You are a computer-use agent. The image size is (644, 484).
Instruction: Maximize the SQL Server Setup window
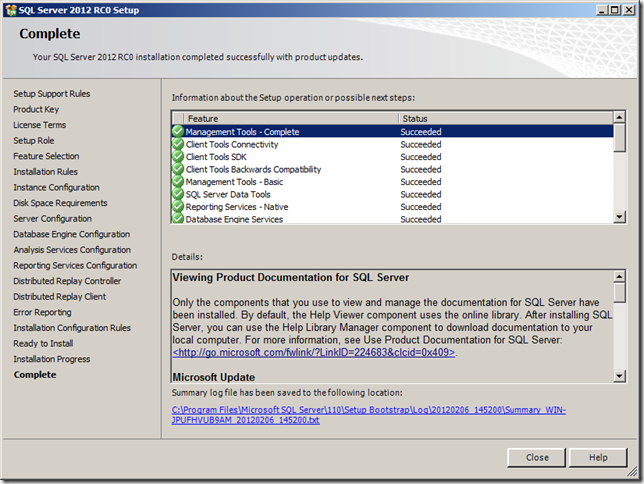click(615, 10)
